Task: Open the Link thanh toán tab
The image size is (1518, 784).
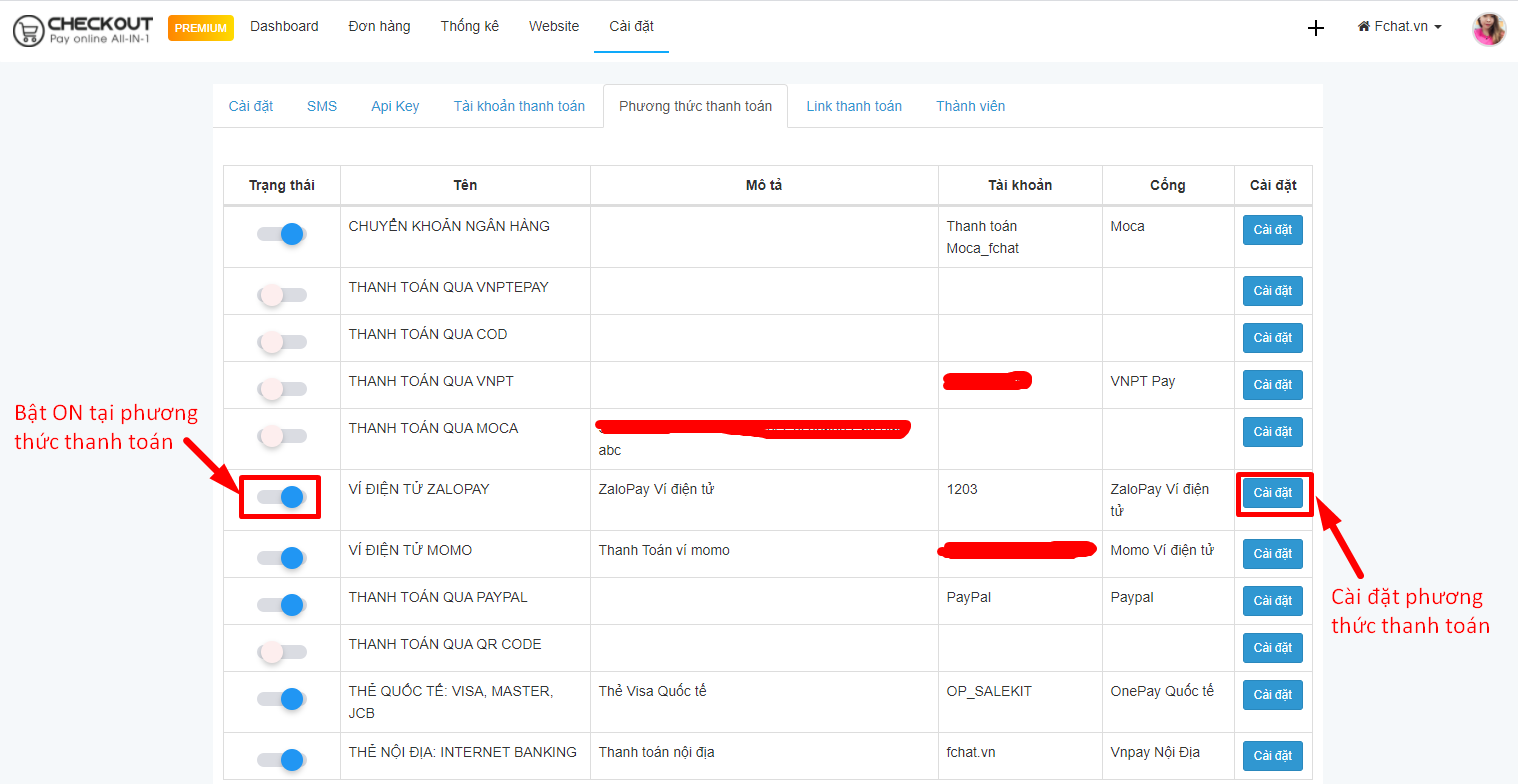Action: 854,106
